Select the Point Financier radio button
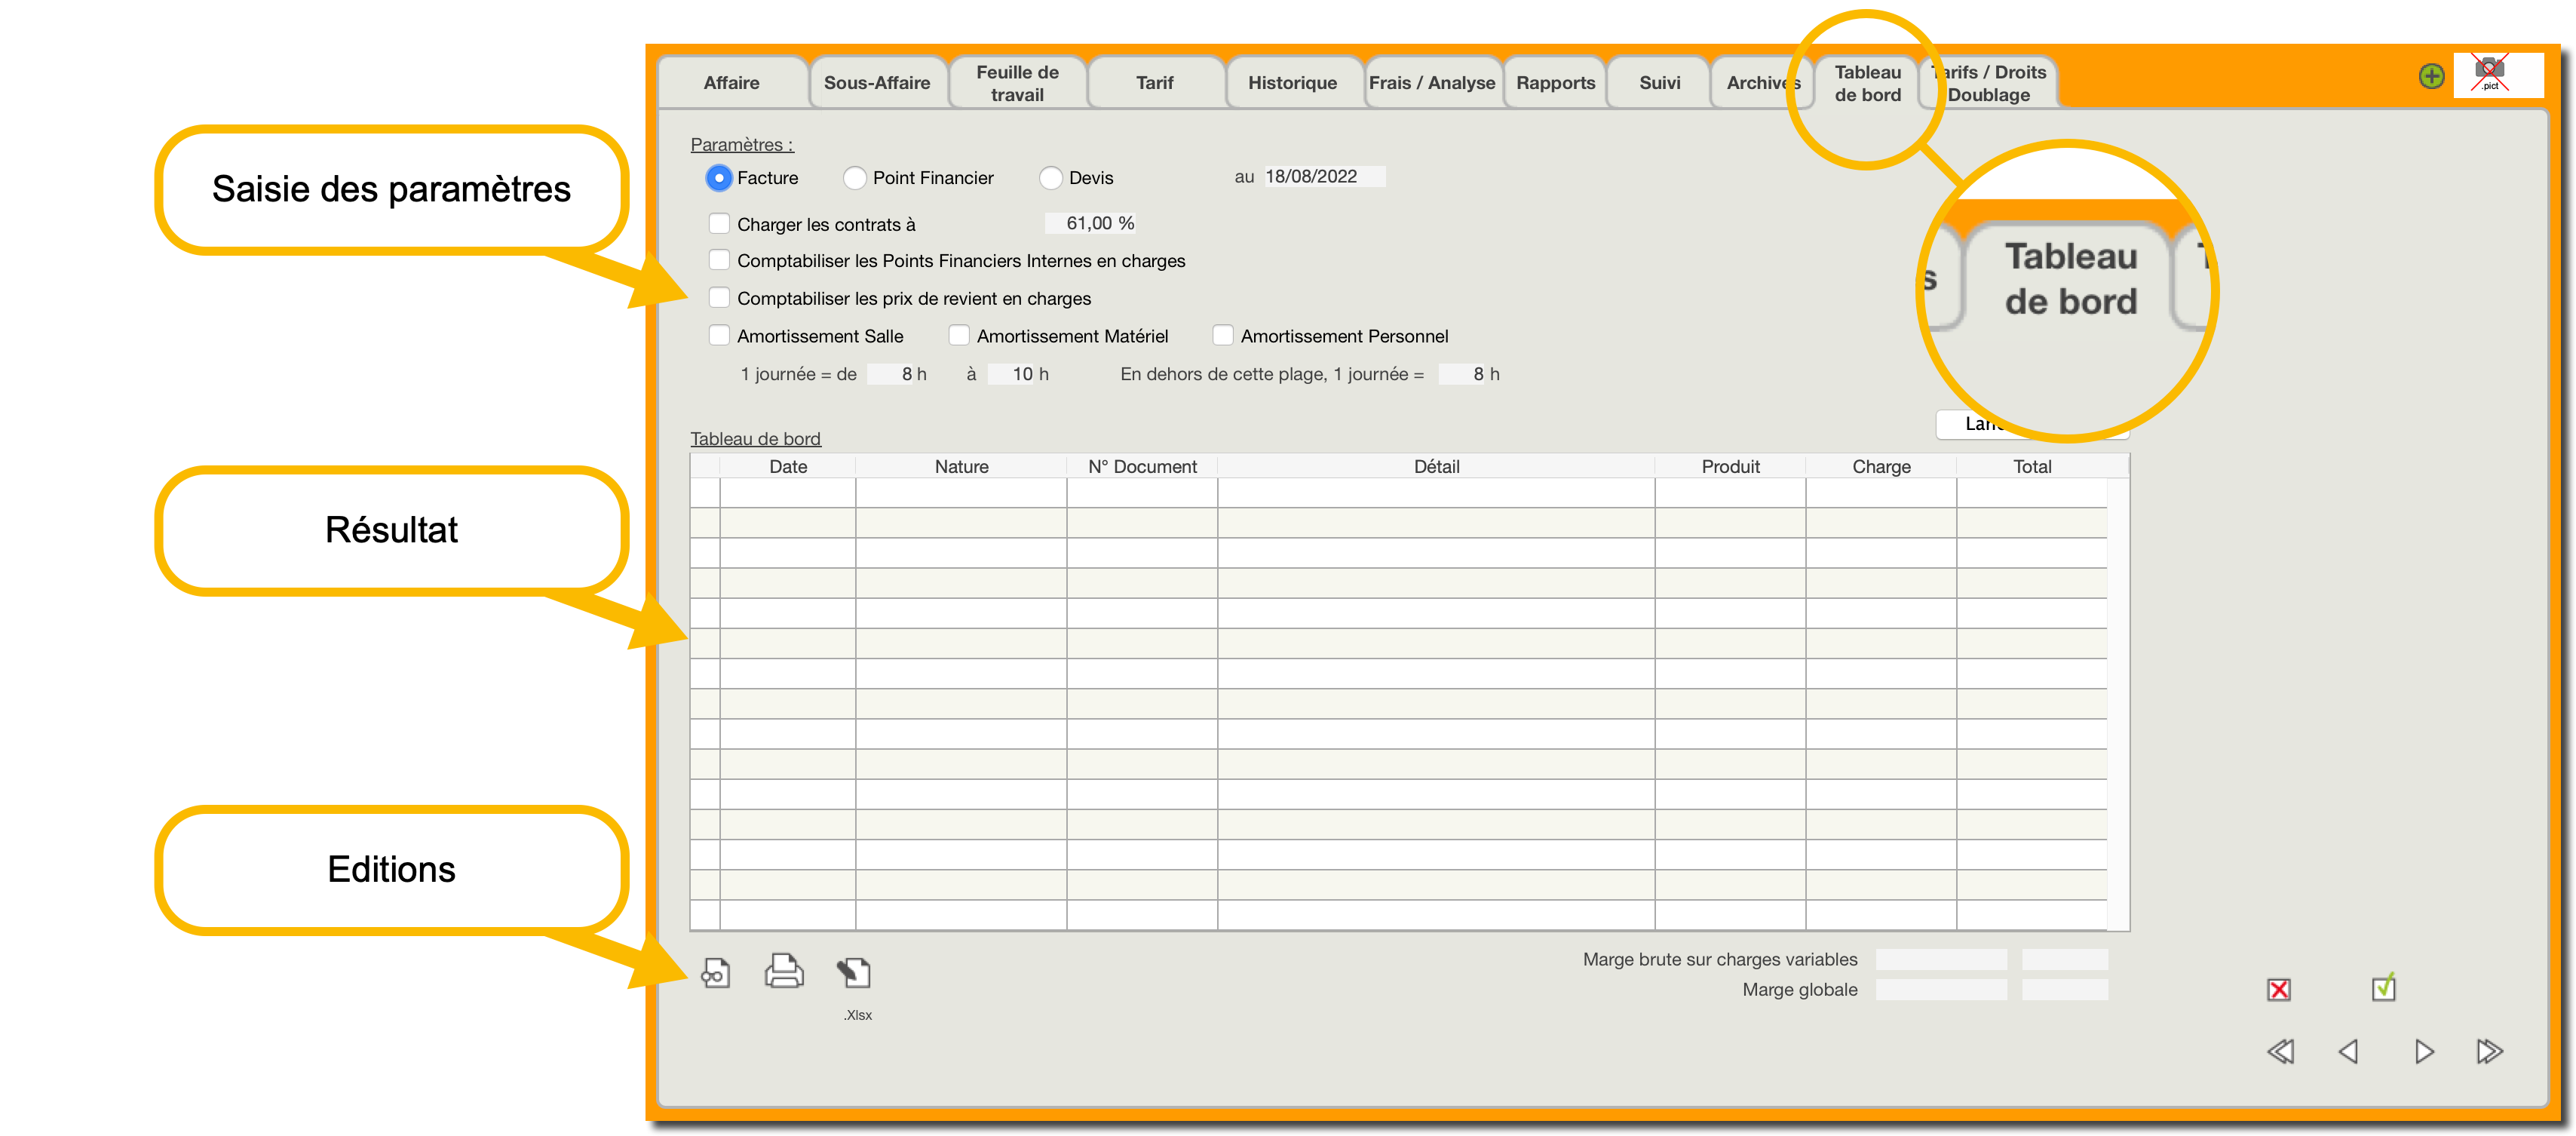The image size is (2576, 1136). pyautogui.click(x=855, y=178)
